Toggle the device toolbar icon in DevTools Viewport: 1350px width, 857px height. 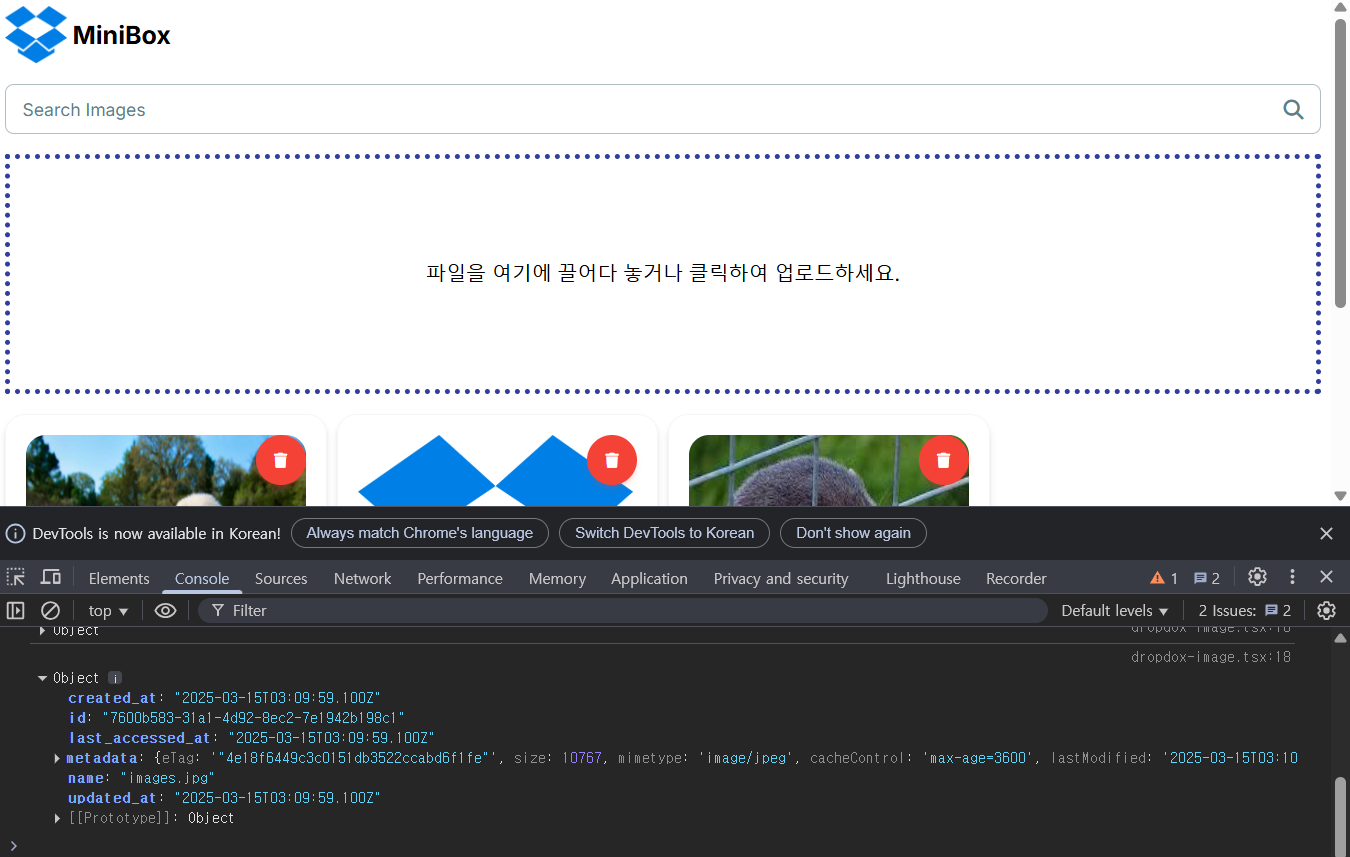click(x=50, y=577)
